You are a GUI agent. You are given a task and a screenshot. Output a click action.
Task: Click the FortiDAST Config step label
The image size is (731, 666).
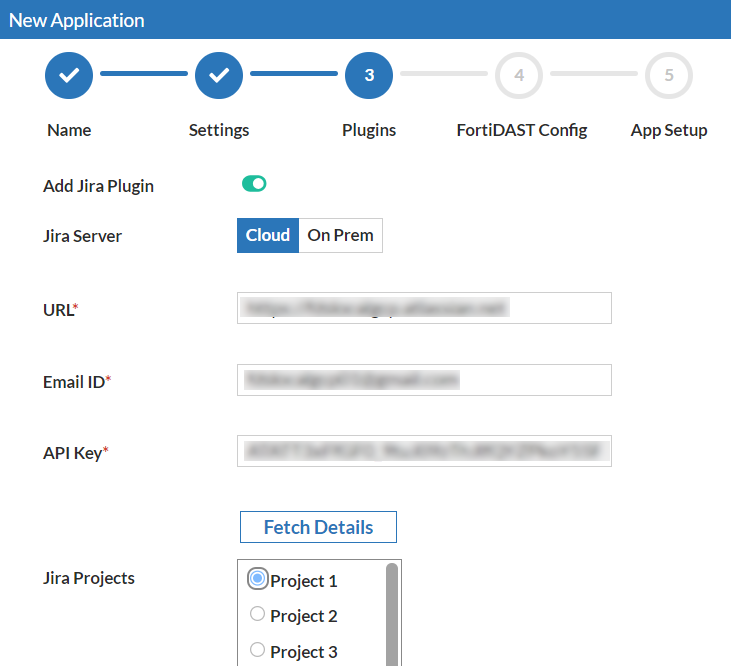click(522, 130)
